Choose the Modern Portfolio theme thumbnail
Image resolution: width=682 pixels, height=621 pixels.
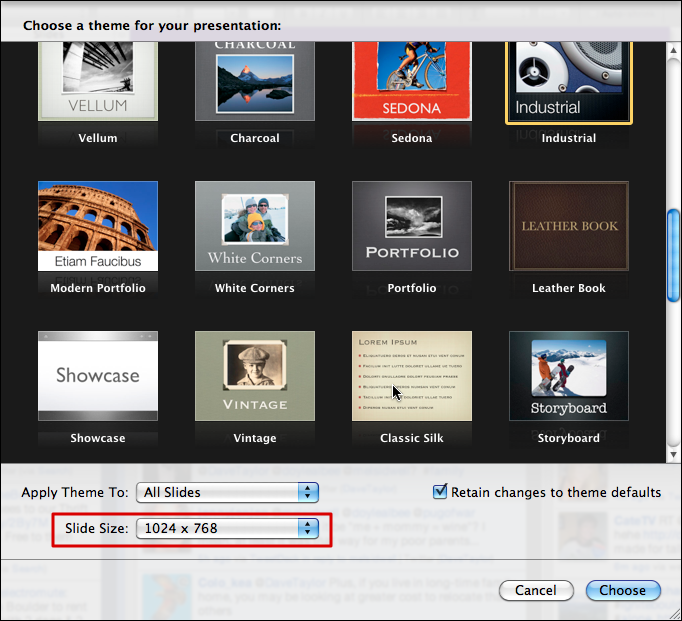[97, 225]
